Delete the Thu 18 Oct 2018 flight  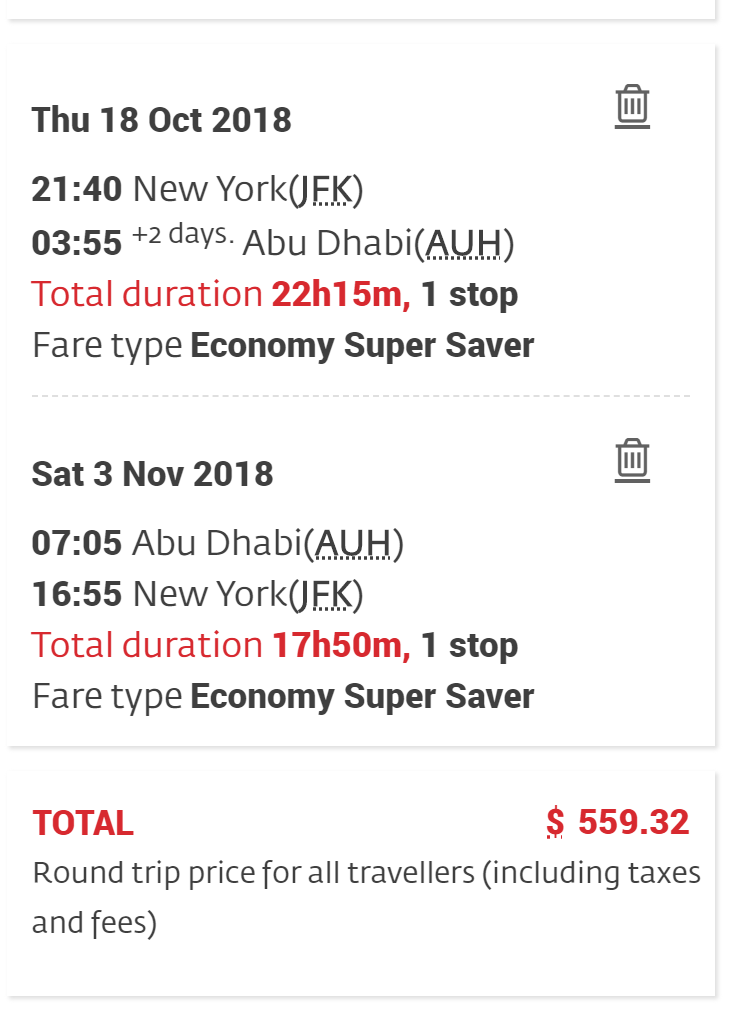[632, 105]
